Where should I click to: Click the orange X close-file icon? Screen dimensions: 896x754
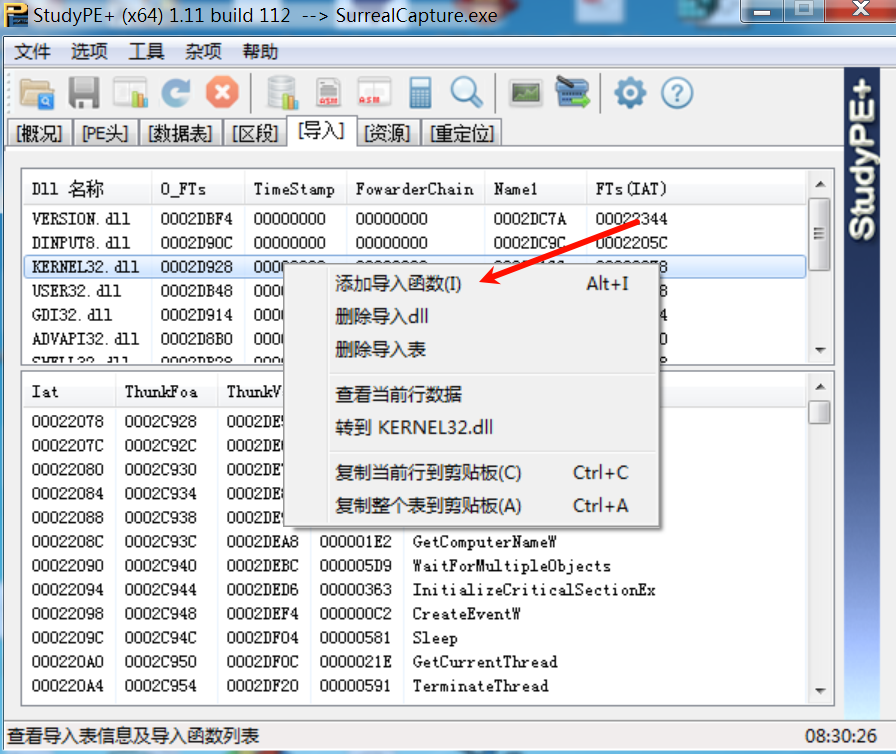pyautogui.click(x=222, y=93)
